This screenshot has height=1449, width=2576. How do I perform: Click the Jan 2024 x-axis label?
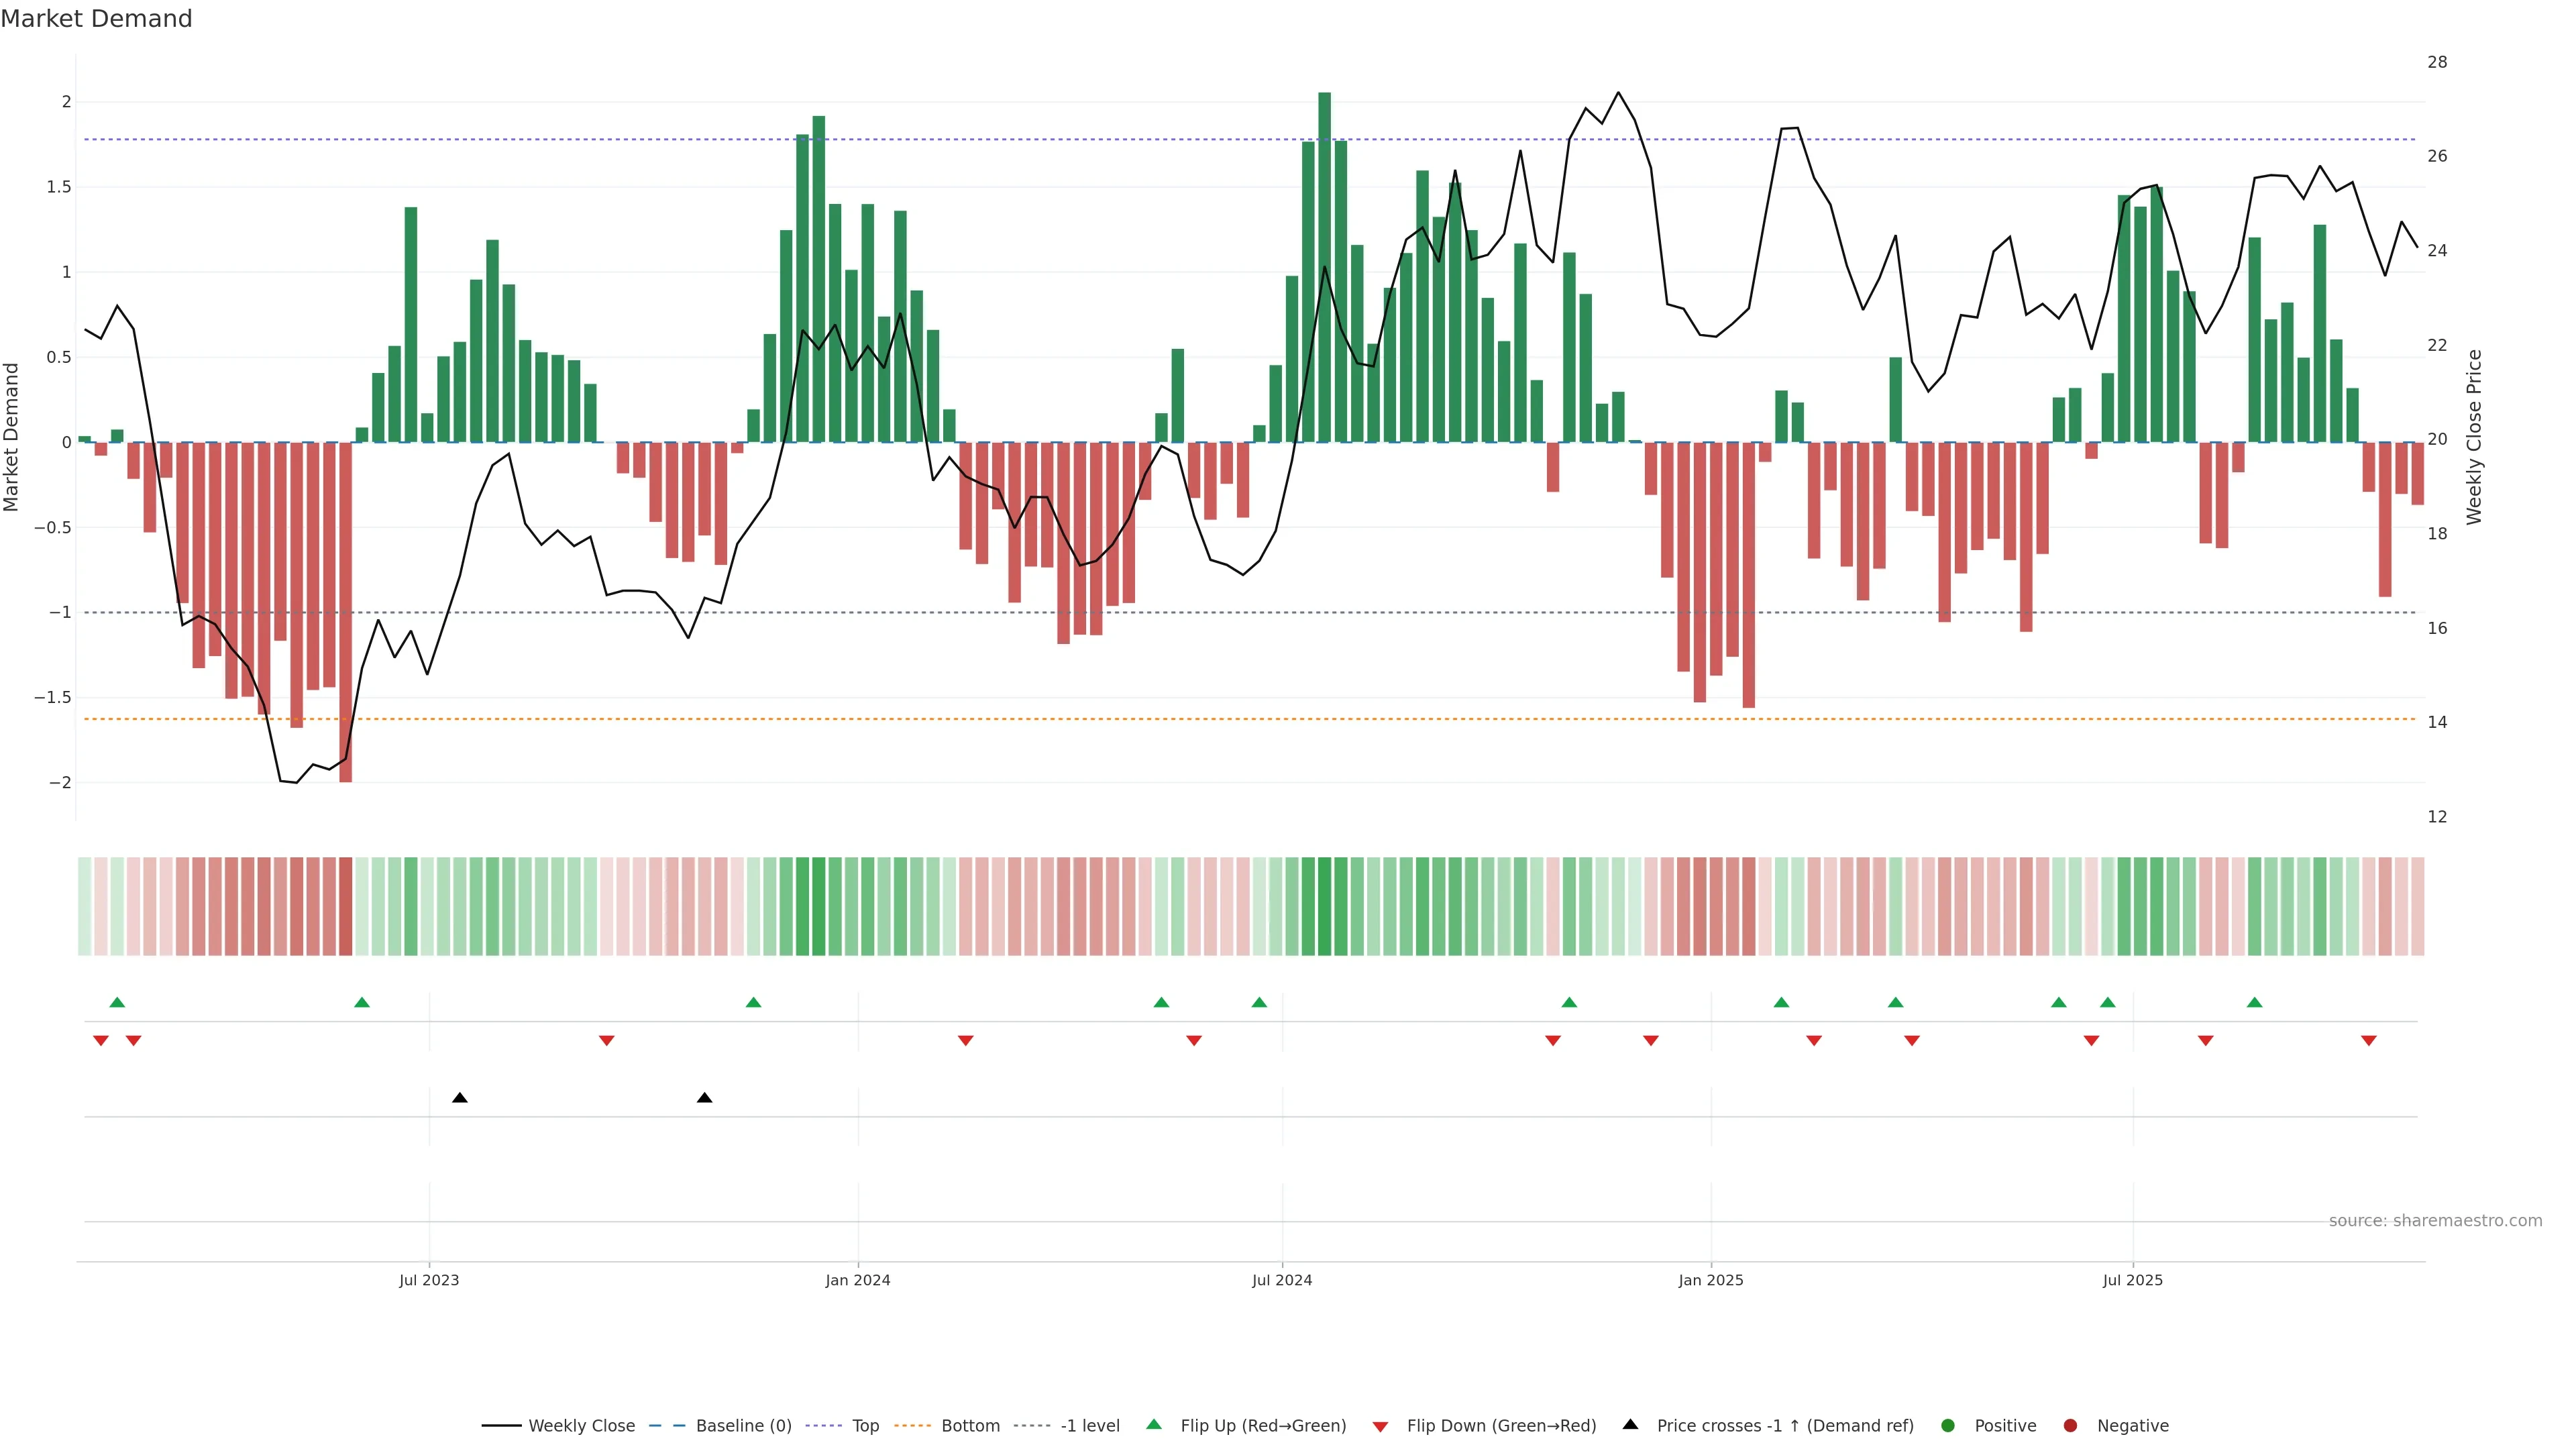[857, 1280]
